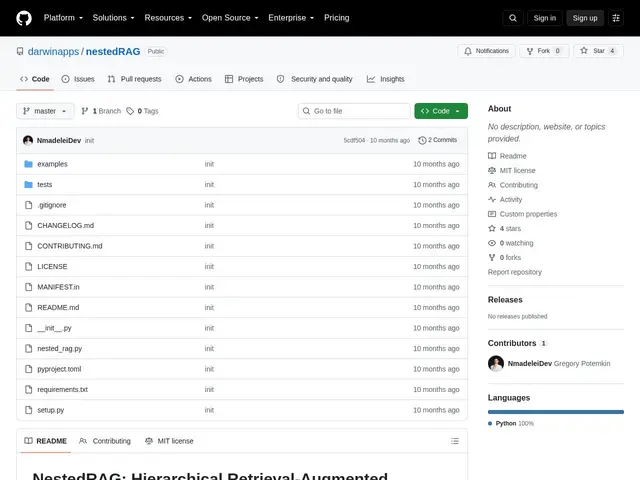Open the Platform menu
Screen dimensions: 640x480
click(x=63, y=18)
